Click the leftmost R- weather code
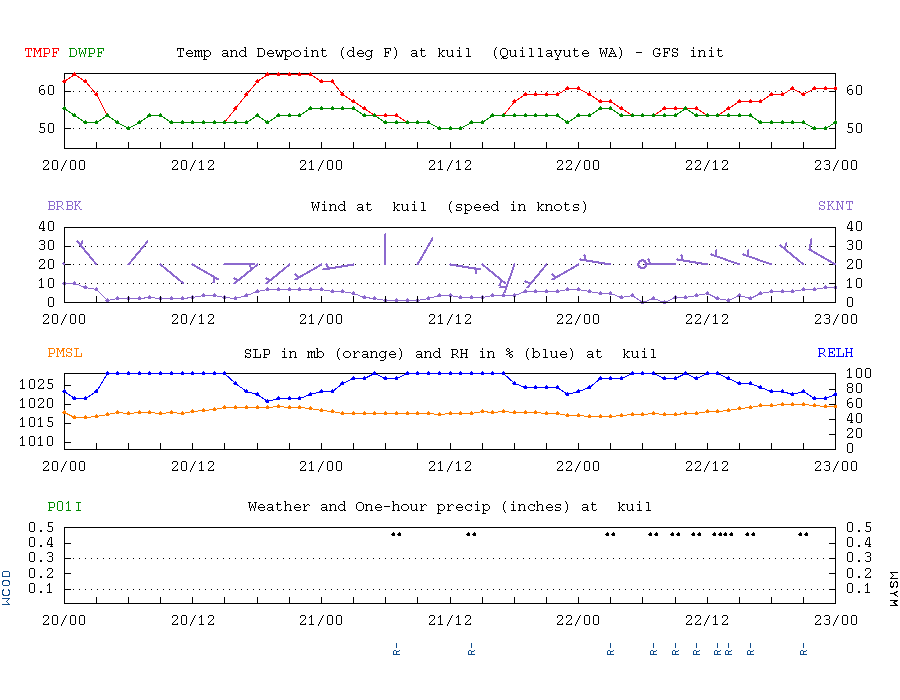 (396, 650)
